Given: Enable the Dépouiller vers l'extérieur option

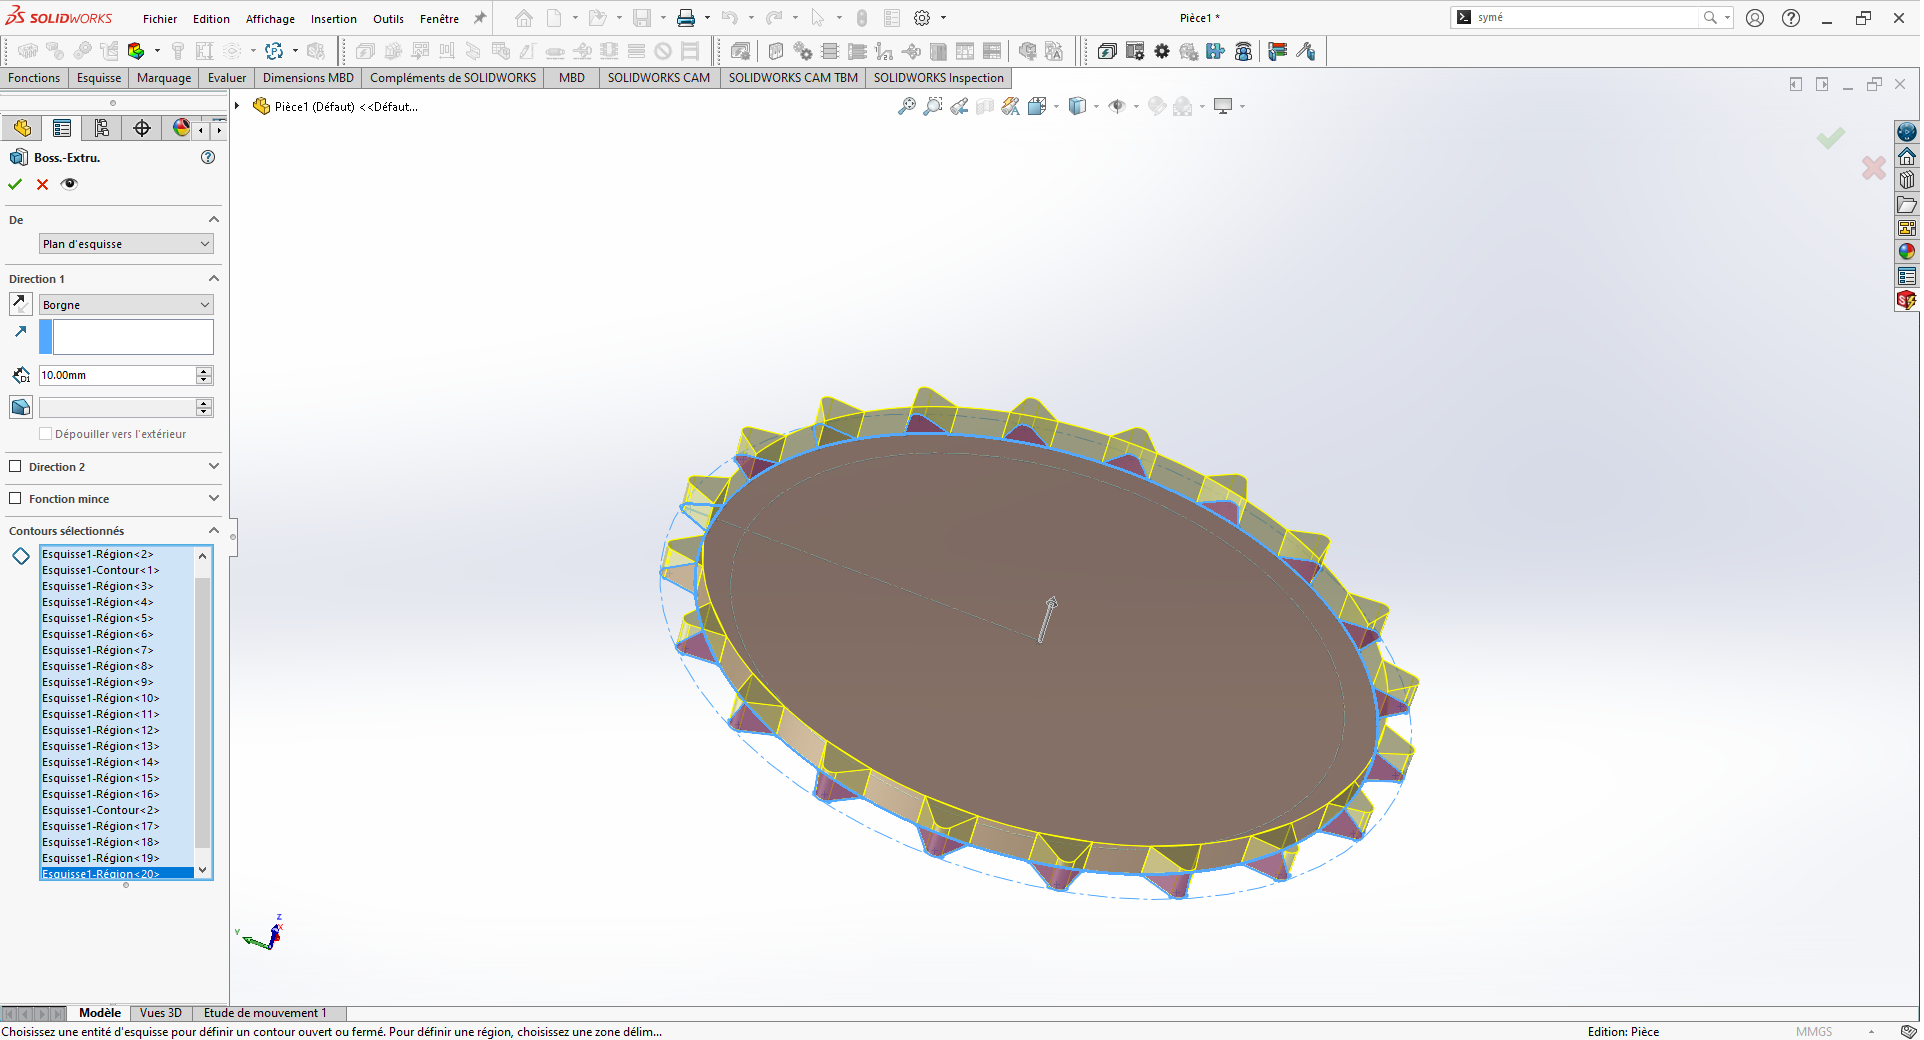Looking at the screenshot, I should pos(46,433).
